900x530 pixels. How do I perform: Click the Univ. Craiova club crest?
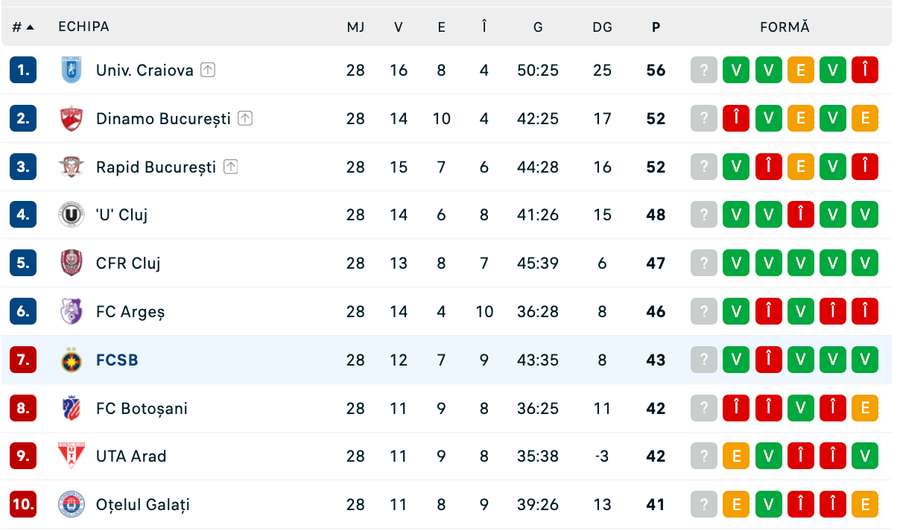click(x=71, y=70)
